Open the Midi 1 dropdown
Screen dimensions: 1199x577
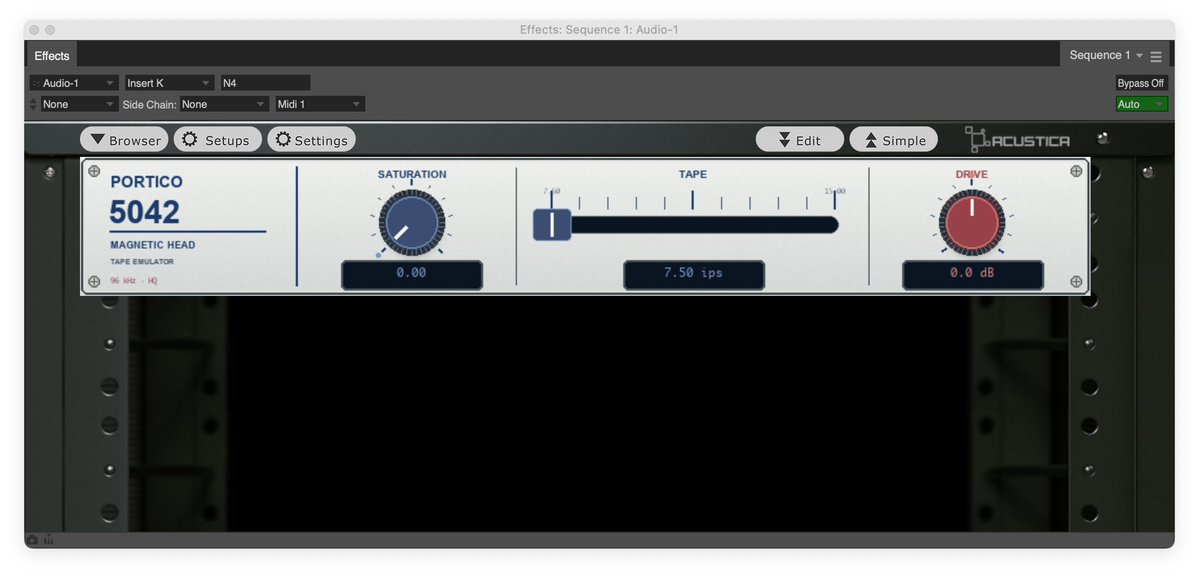click(320, 104)
